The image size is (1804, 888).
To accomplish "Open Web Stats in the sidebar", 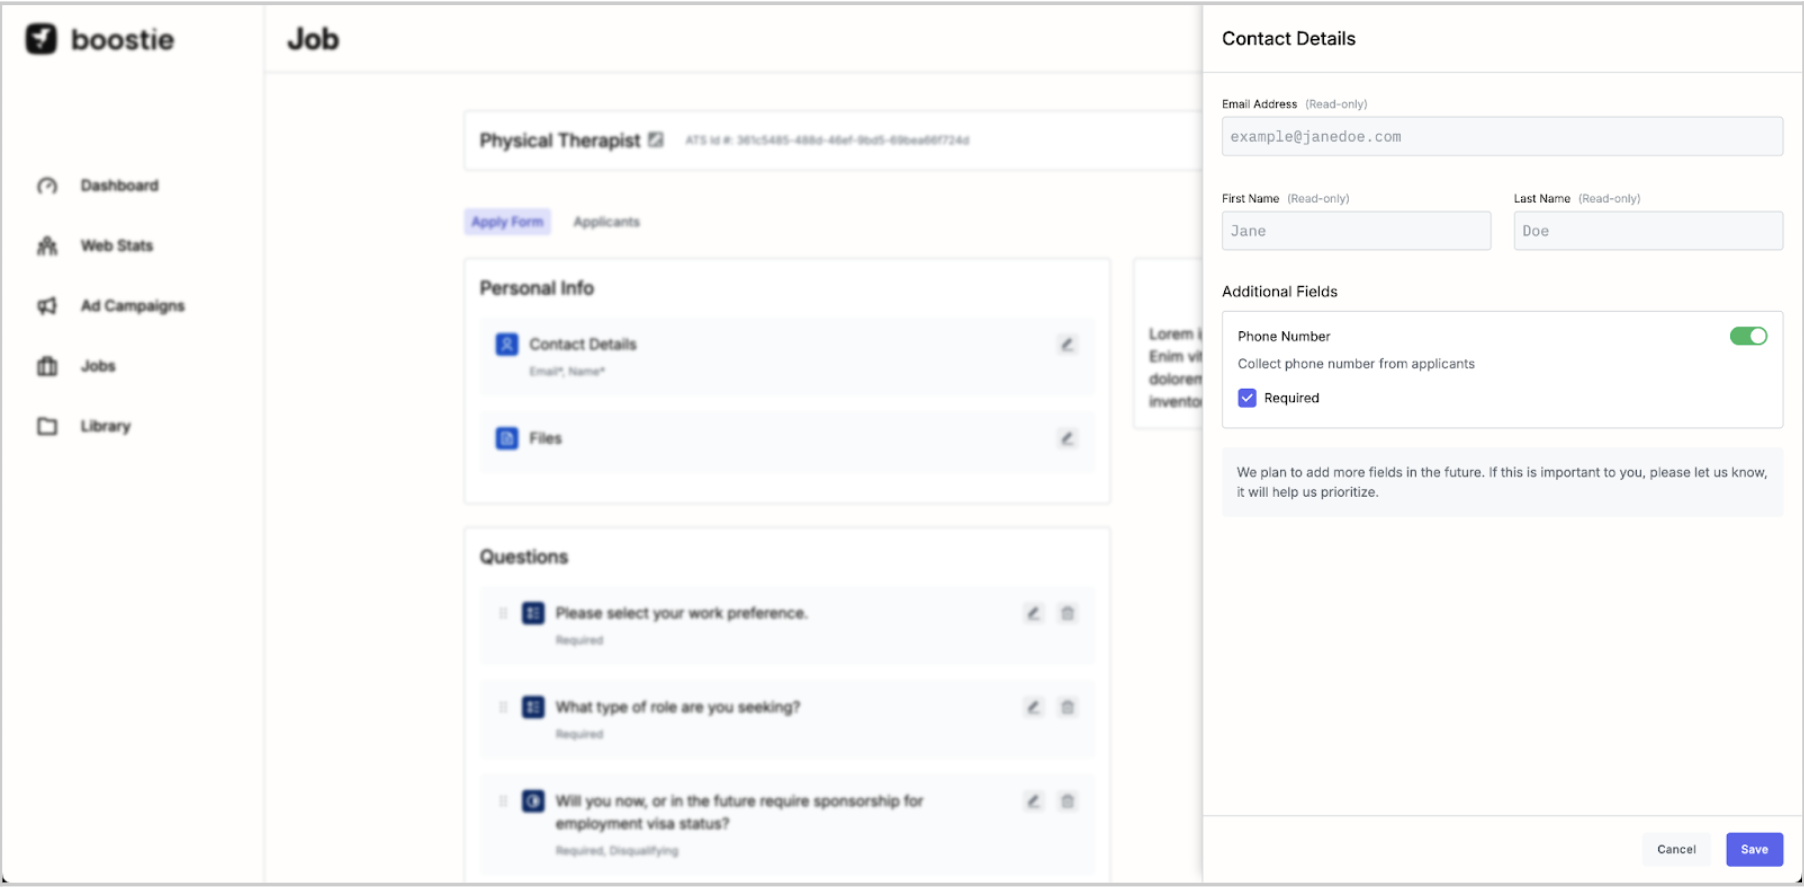I will (116, 246).
